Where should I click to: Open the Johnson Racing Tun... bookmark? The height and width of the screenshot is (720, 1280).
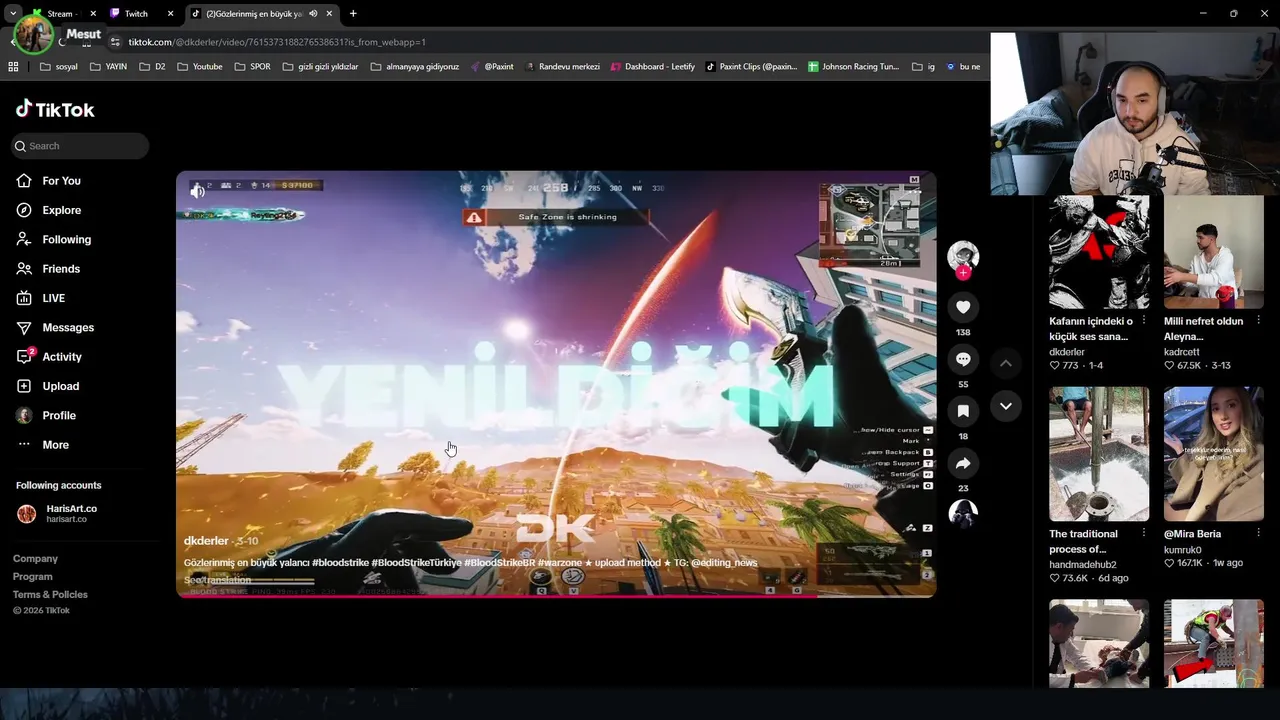(x=854, y=67)
